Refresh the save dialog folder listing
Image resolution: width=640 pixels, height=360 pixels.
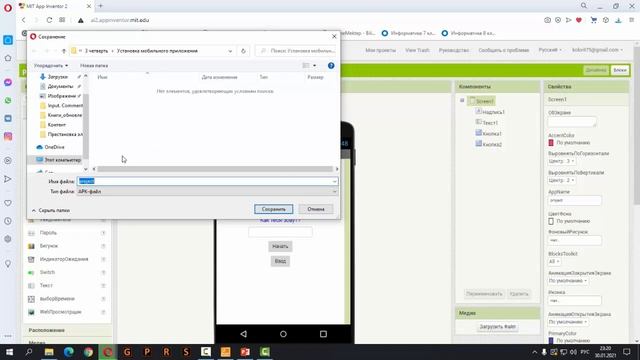[x=243, y=51]
